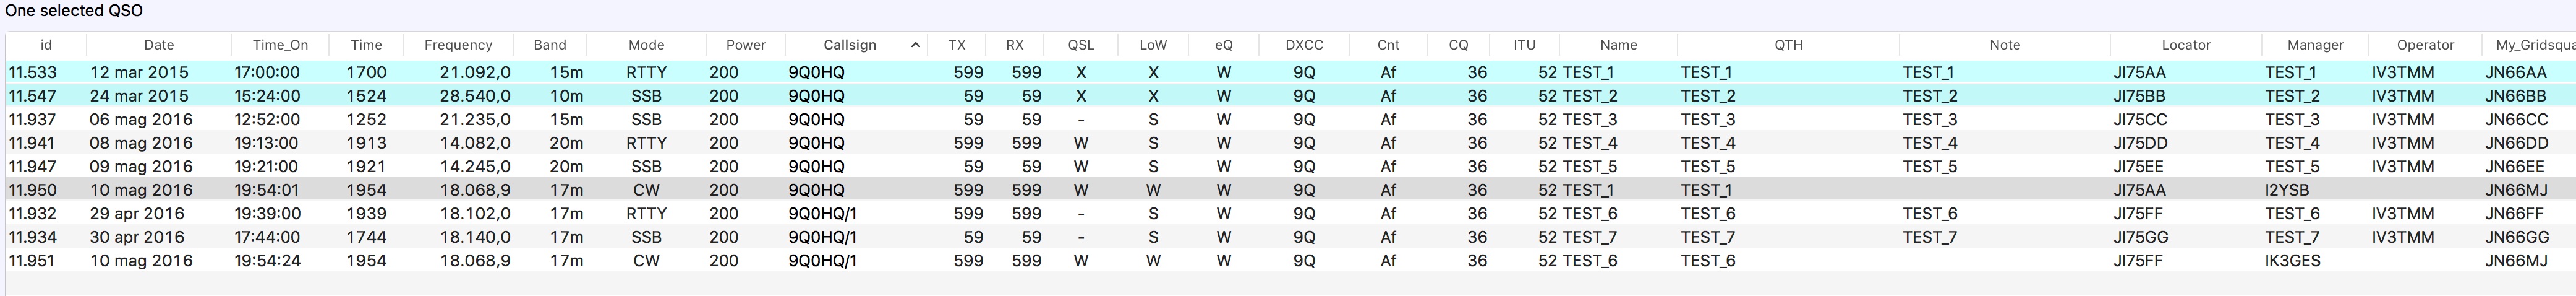Click date cell 24 mar 2015

(x=139, y=96)
